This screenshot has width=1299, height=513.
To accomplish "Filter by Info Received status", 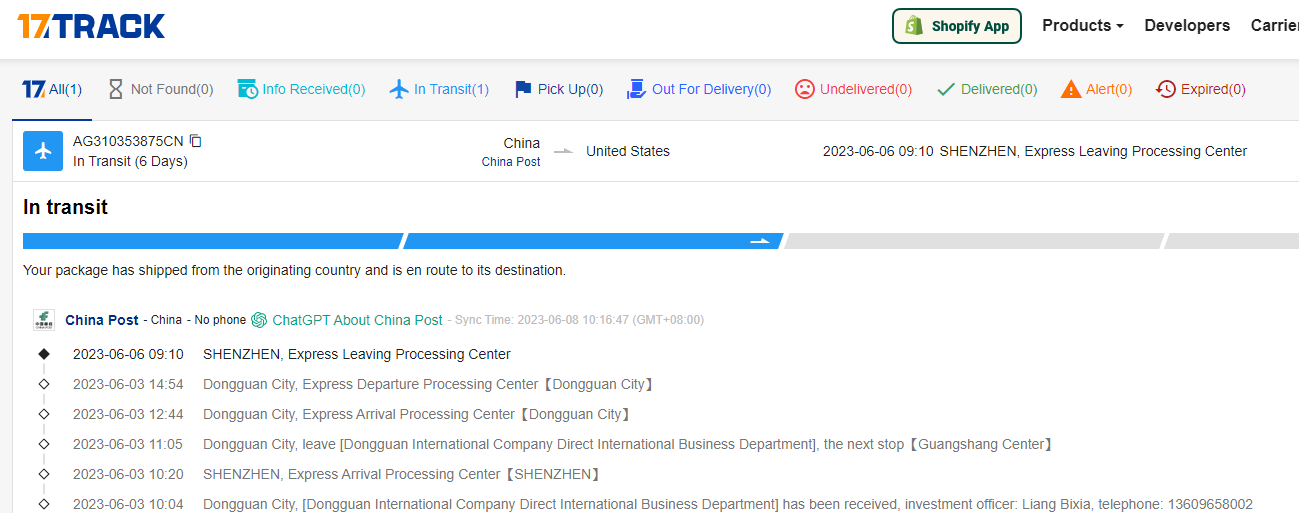I will pyautogui.click(x=301, y=89).
